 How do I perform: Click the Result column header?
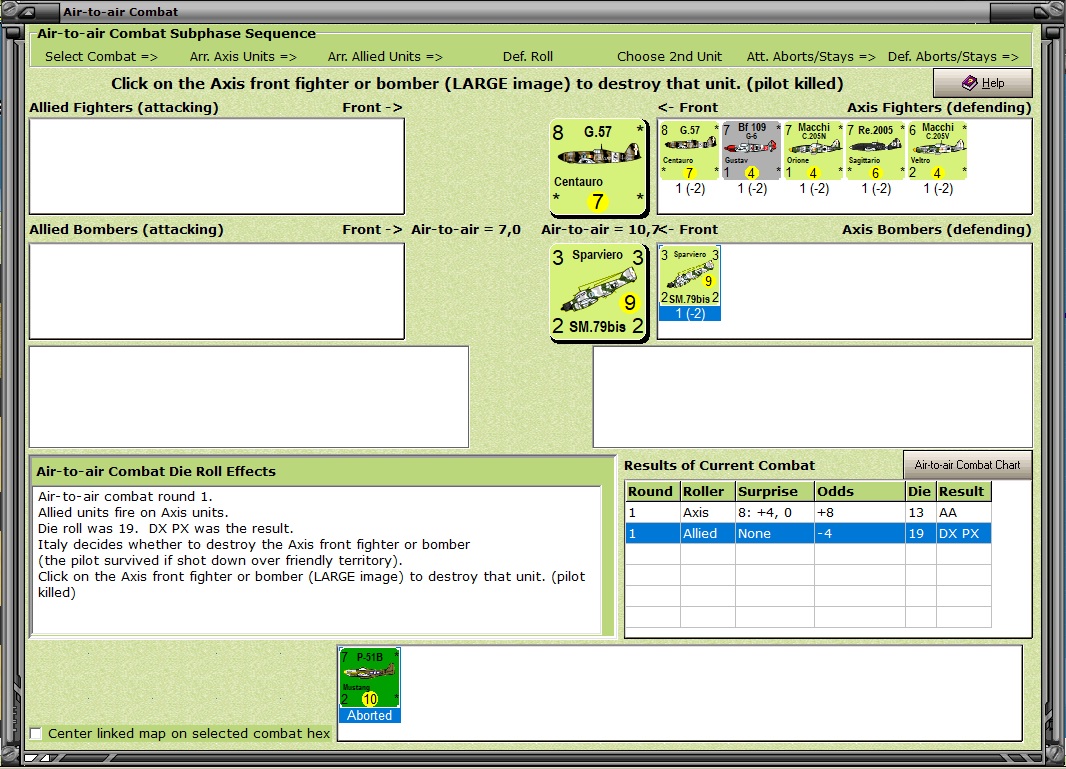[963, 492]
